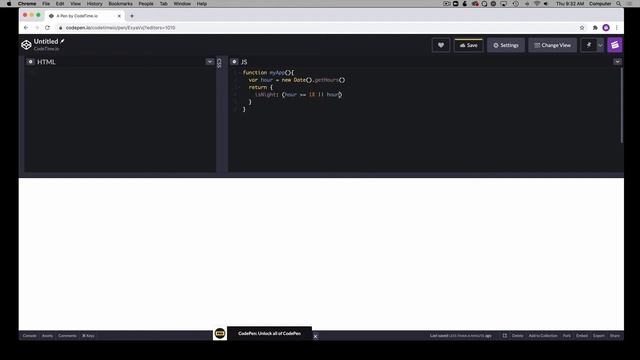Screen dimensions: 640x360
Task: Reload the page
Action: point(47,28)
